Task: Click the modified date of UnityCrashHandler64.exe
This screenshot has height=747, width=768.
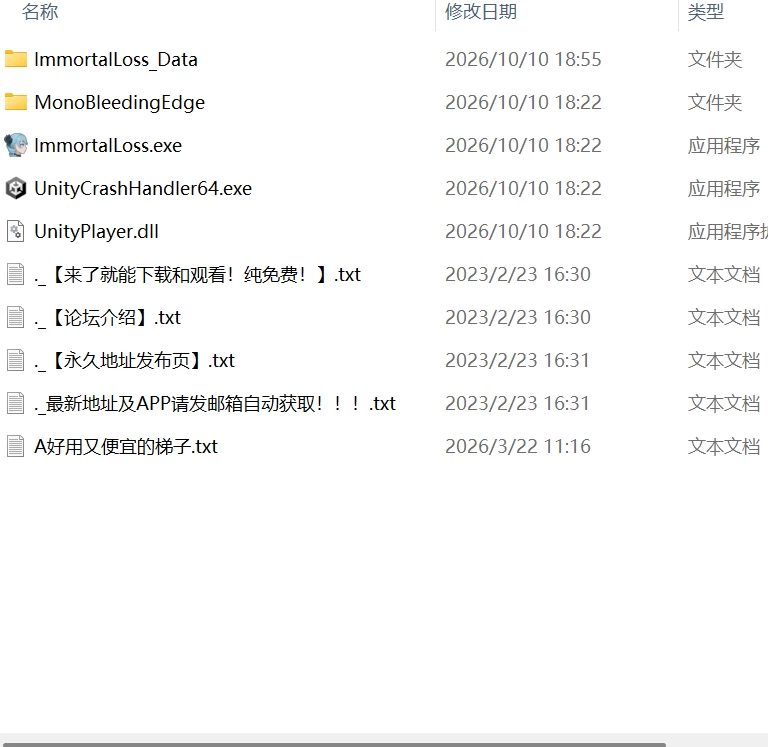Action: pyautogui.click(x=523, y=189)
